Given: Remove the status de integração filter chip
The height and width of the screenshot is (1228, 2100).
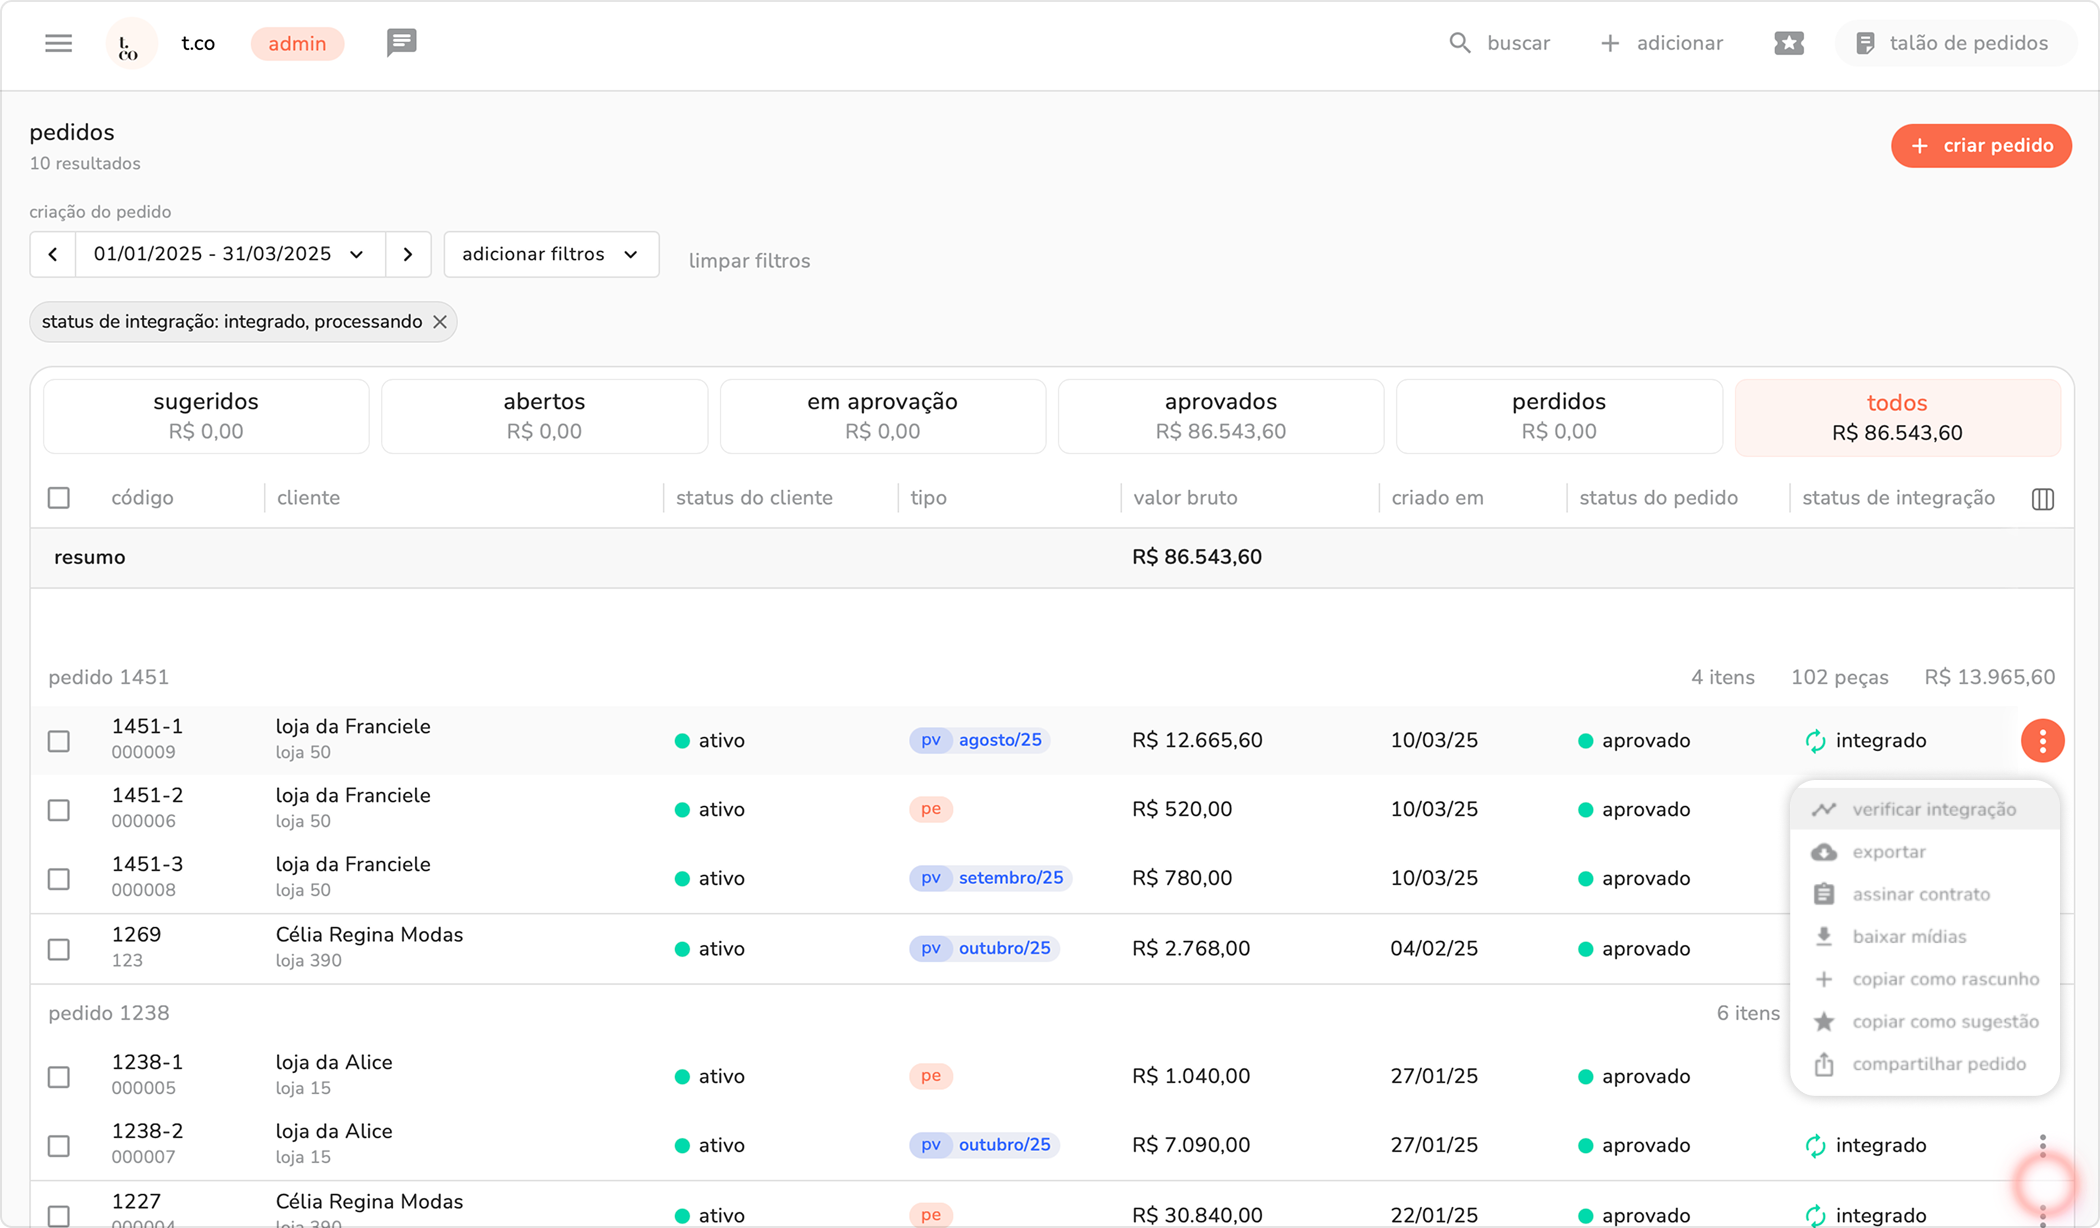Looking at the screenshot, I should pos(440,322).
